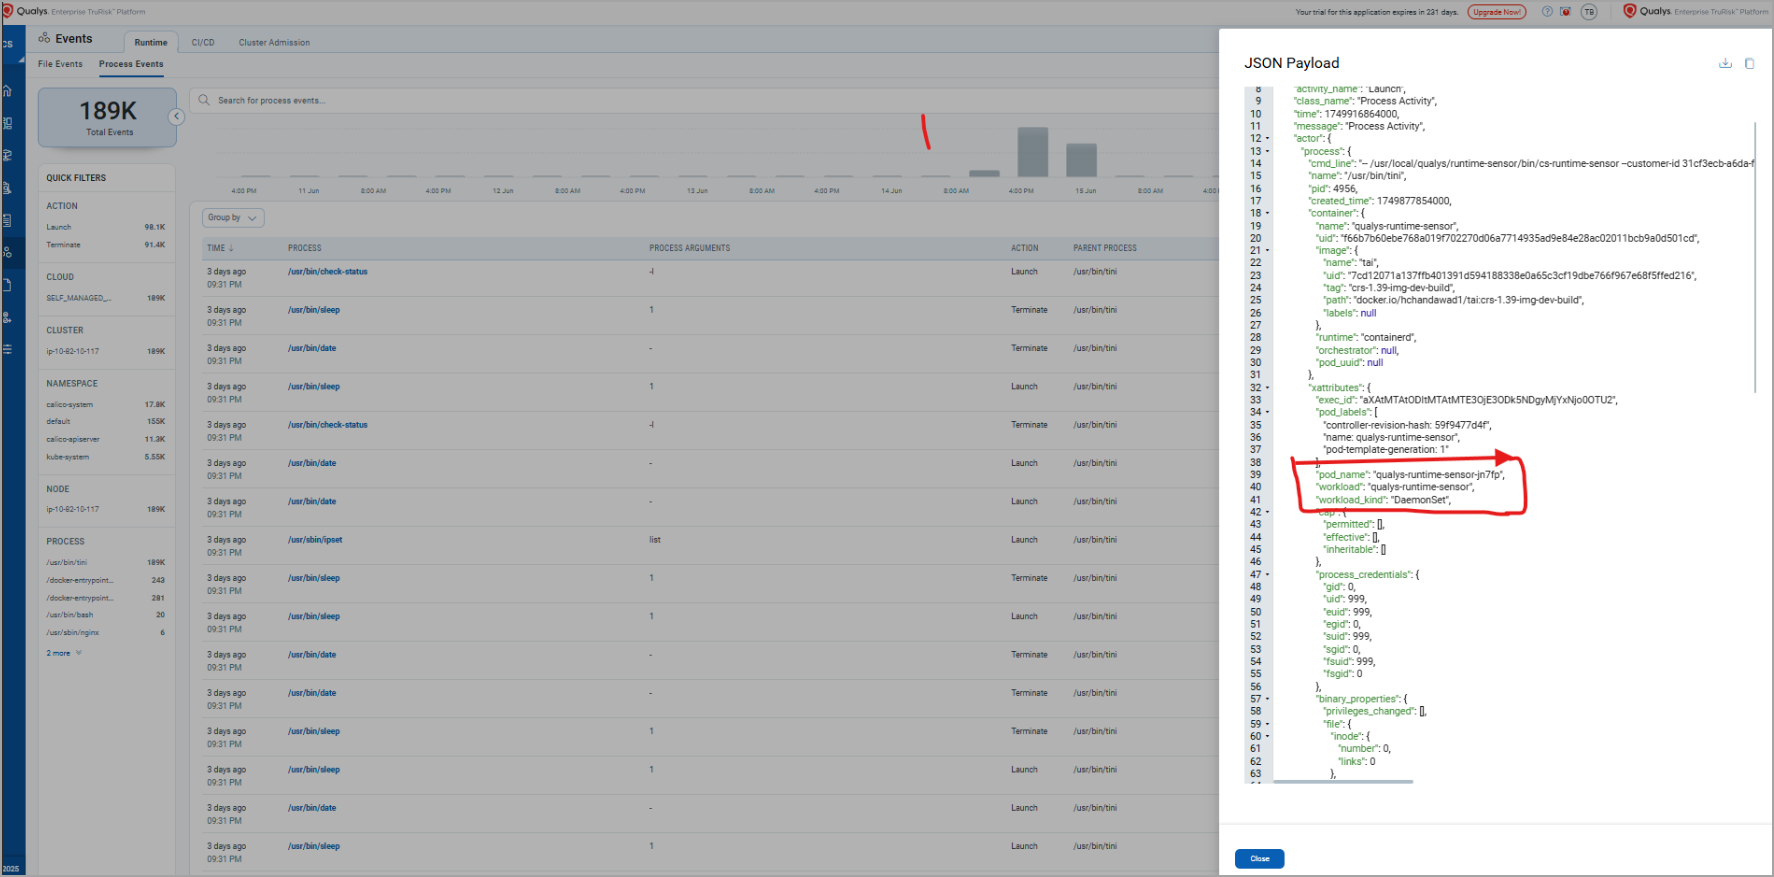Collapse the "inode" node on line 60
1774x877 pixels.
pyautogui.click(x=1268, y=736)
